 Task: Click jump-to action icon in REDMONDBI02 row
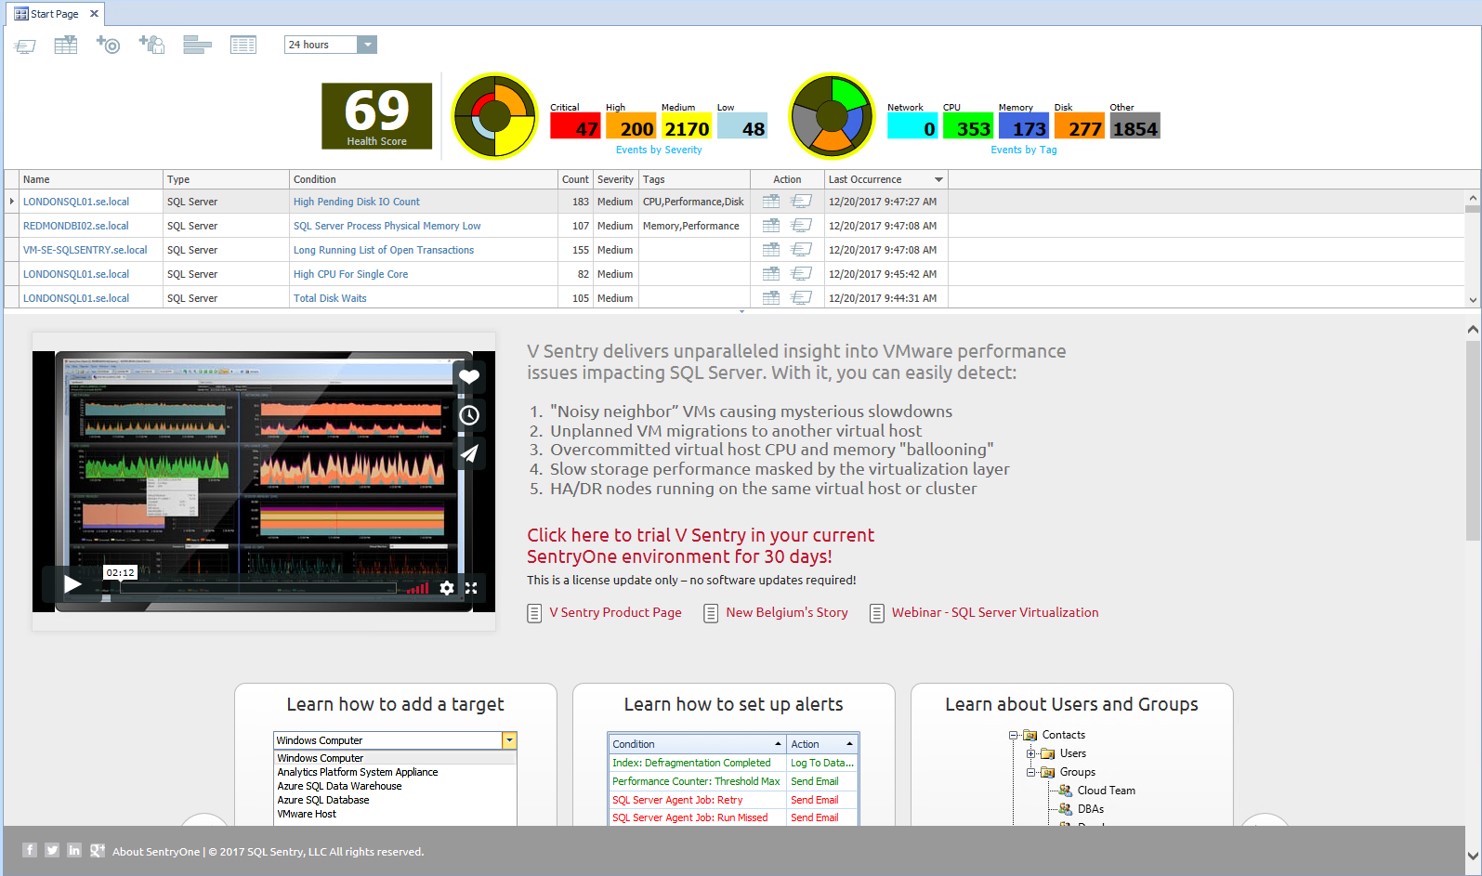coord(801,225)
